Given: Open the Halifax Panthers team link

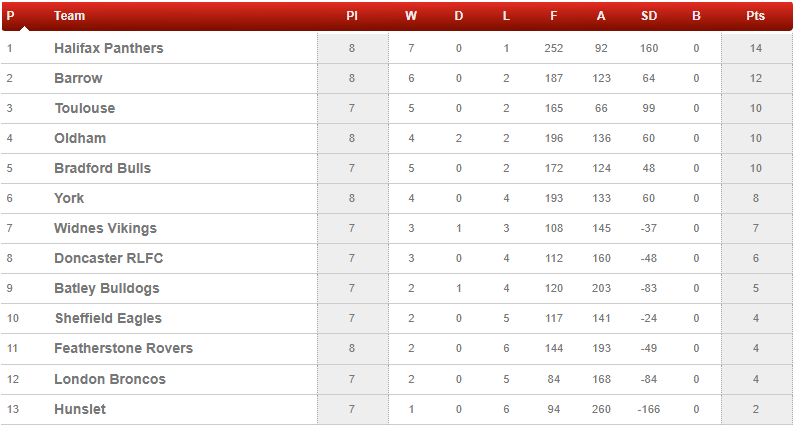Looking at the screenshot, I should pos(109,48).
